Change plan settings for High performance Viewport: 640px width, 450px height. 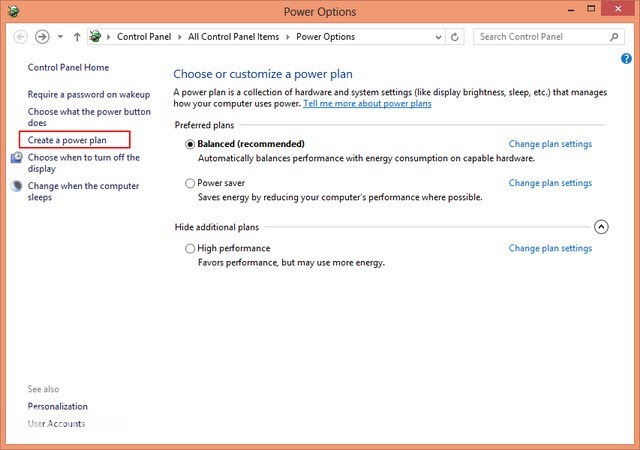tap(550, 249)
